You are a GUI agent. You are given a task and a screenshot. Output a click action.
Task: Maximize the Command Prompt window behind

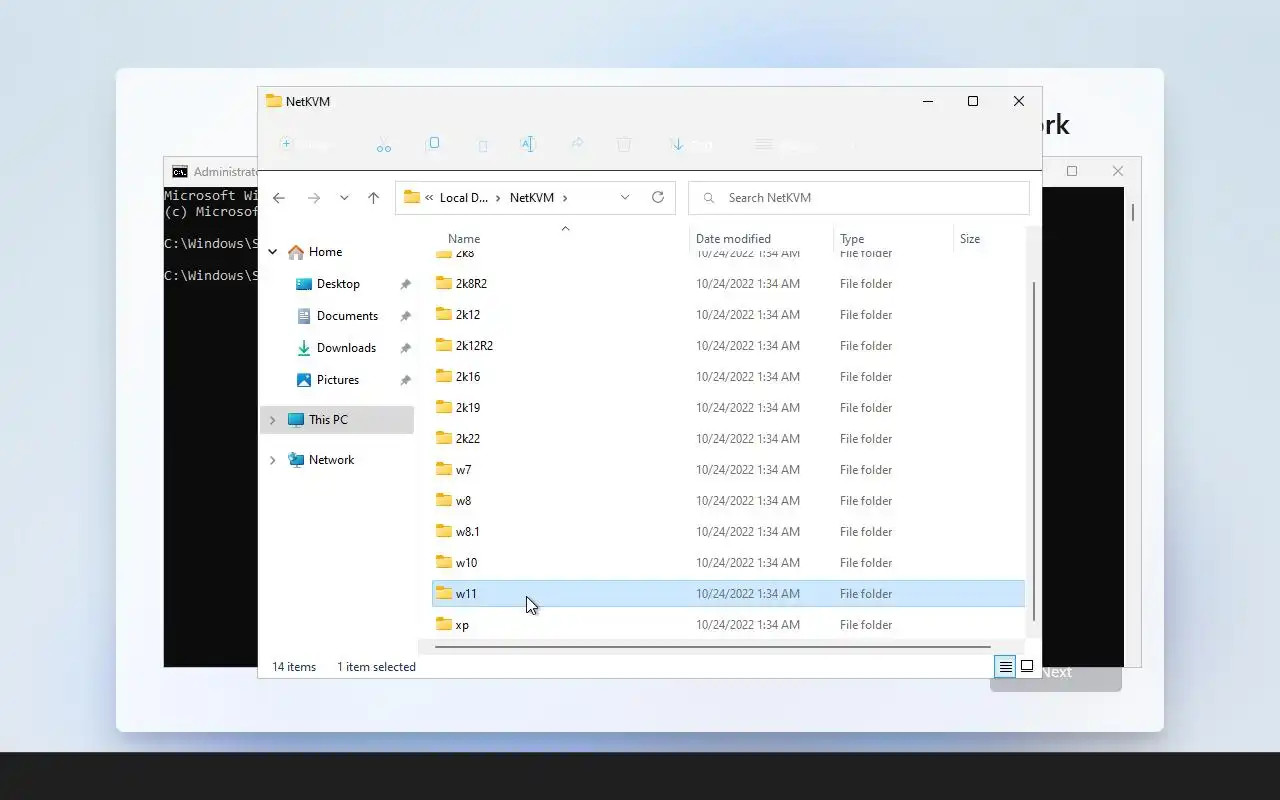pyautogui.click(x=1072, y=172)
